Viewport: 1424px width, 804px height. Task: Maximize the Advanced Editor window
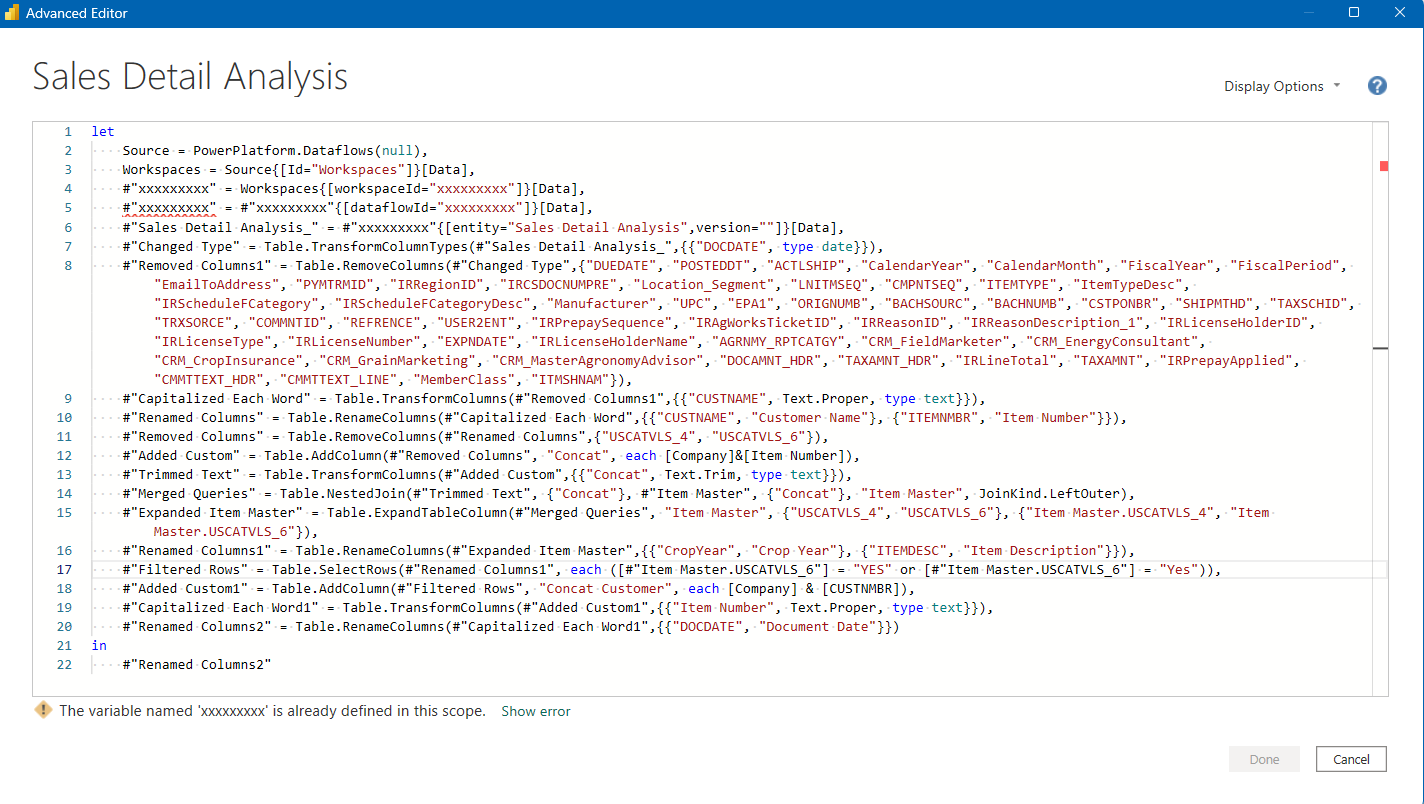(1354, 13)
